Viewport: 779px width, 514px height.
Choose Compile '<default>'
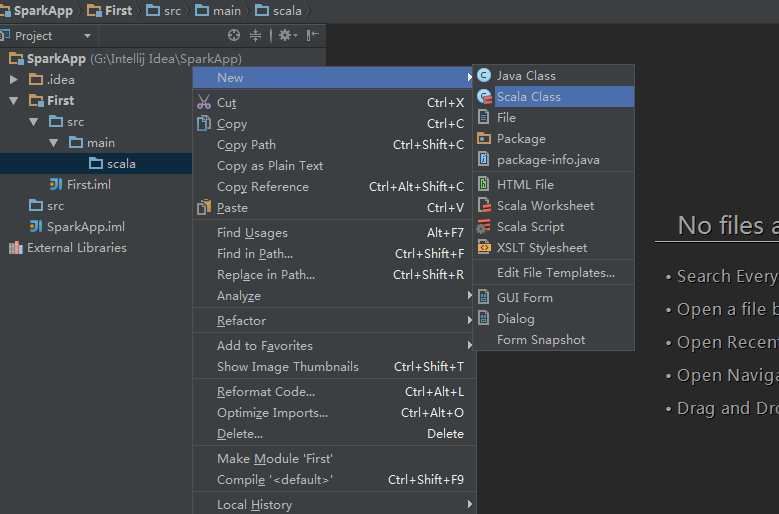point(334,480)
